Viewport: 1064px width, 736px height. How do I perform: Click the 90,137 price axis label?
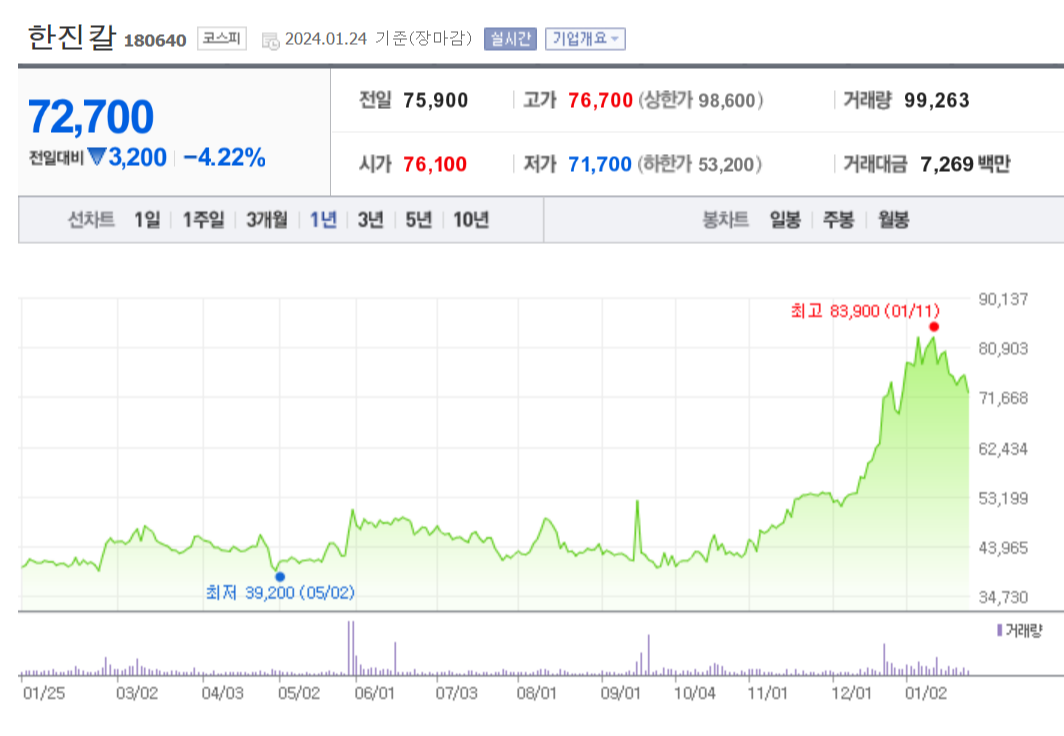1003,299
